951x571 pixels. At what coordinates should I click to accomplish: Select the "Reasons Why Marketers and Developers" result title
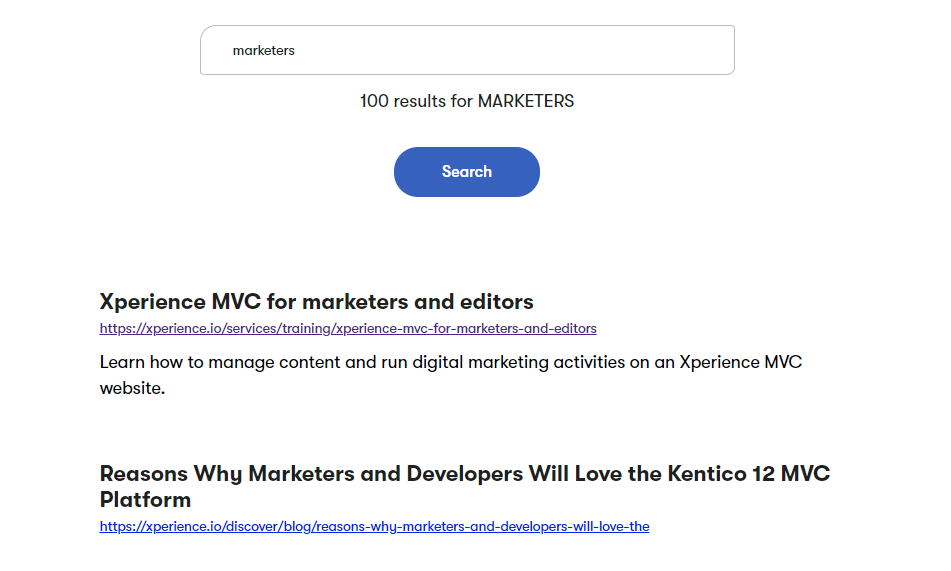pos(465,486)
